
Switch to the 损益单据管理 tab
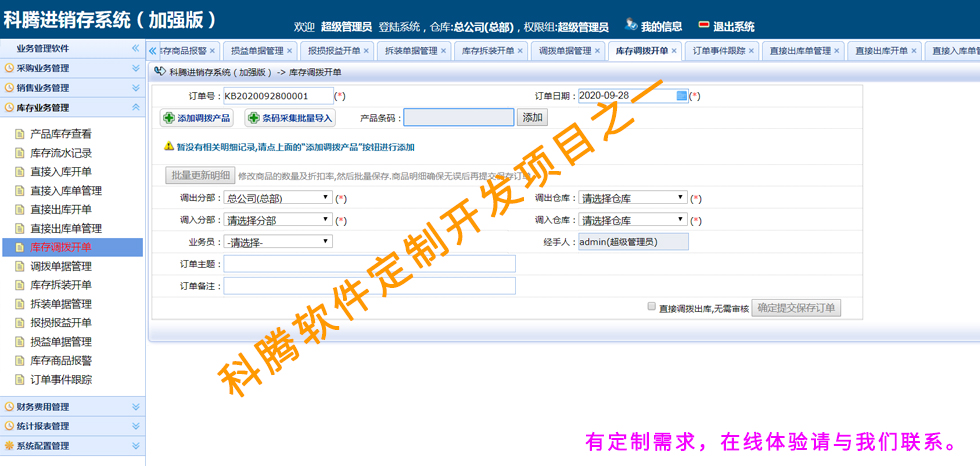pos(257,51)
